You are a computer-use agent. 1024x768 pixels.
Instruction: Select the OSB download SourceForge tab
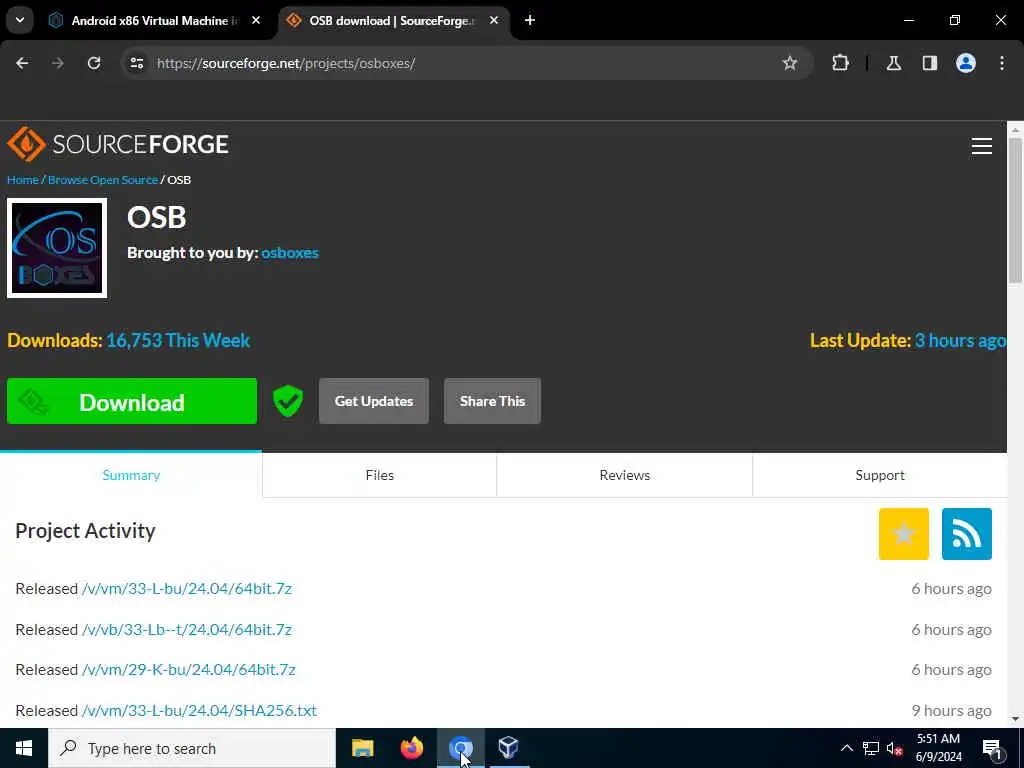click(392, 20)
